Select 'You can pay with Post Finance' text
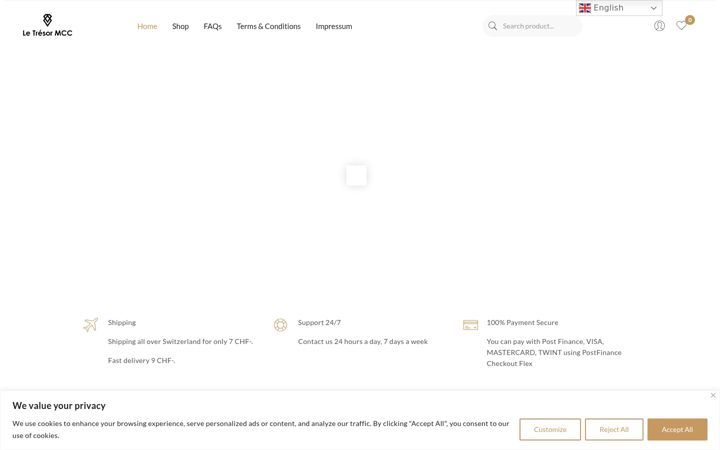This screenshot has width=720, height=450. point(535,342)
